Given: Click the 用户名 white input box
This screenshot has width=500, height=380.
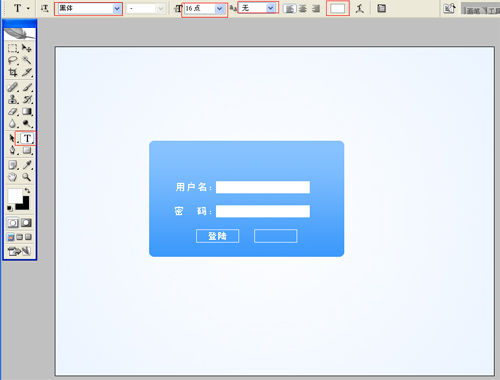Looking at the screenshot, I should tap(263, 187).
